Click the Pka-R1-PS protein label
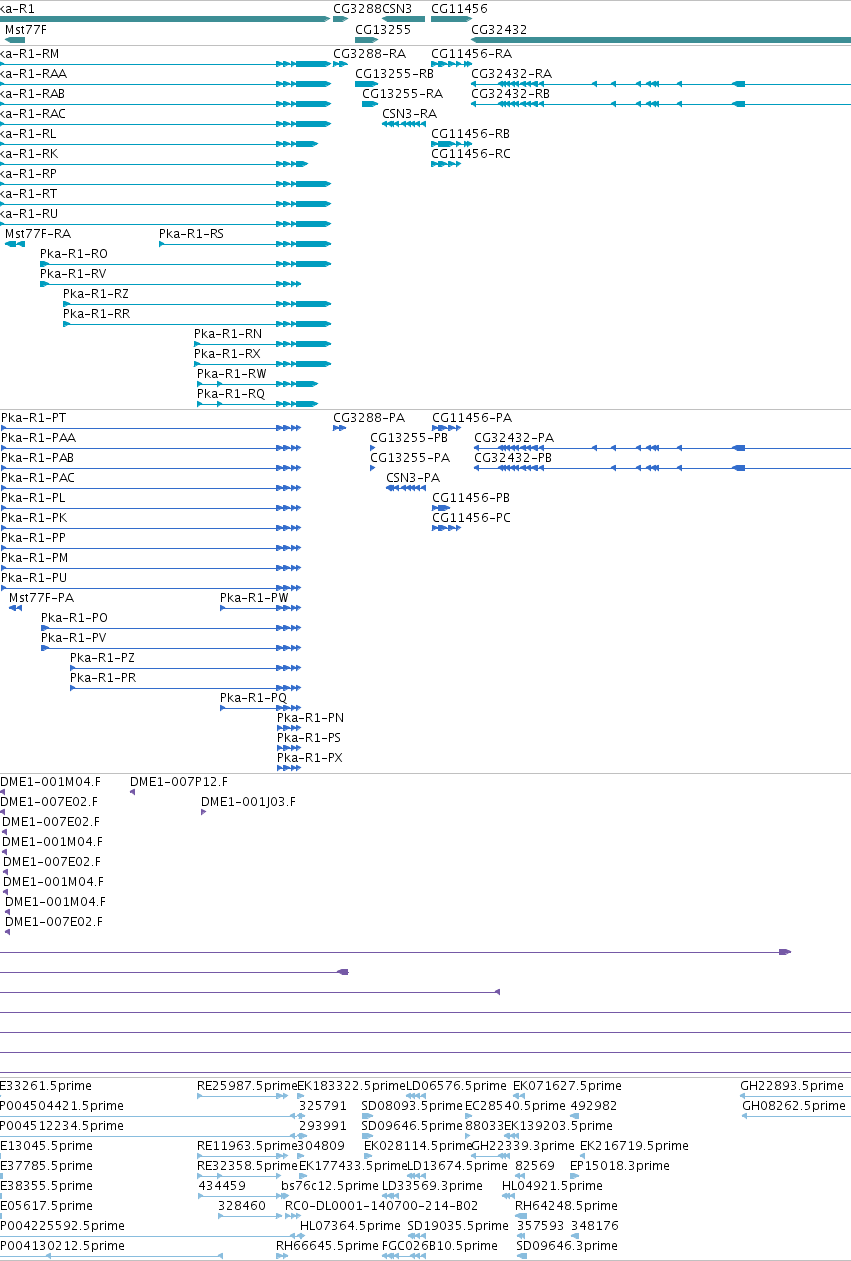This screenshot has width=851, height=1261. tap(309, 738)
